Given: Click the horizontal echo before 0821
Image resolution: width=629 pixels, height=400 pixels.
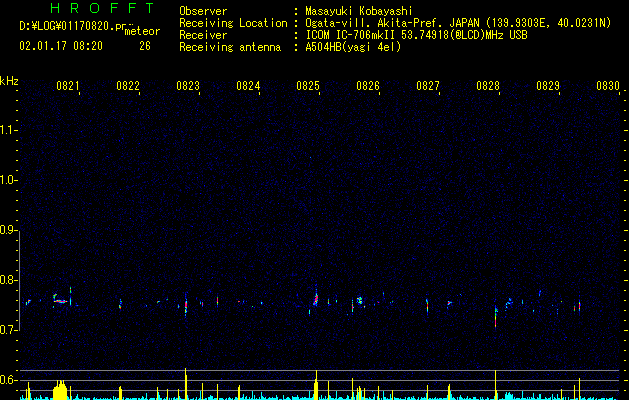Looking at the screenshot, I should point(60,301).
